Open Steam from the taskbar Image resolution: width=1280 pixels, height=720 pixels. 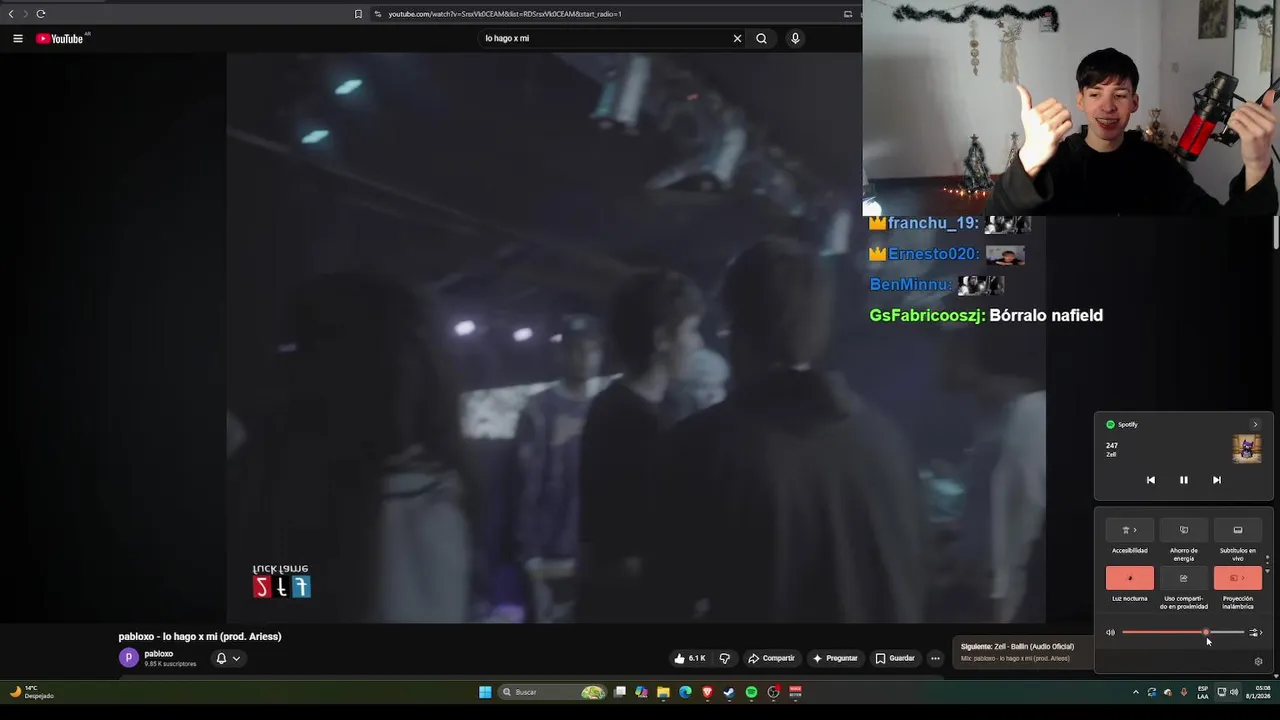coord(729,692)
